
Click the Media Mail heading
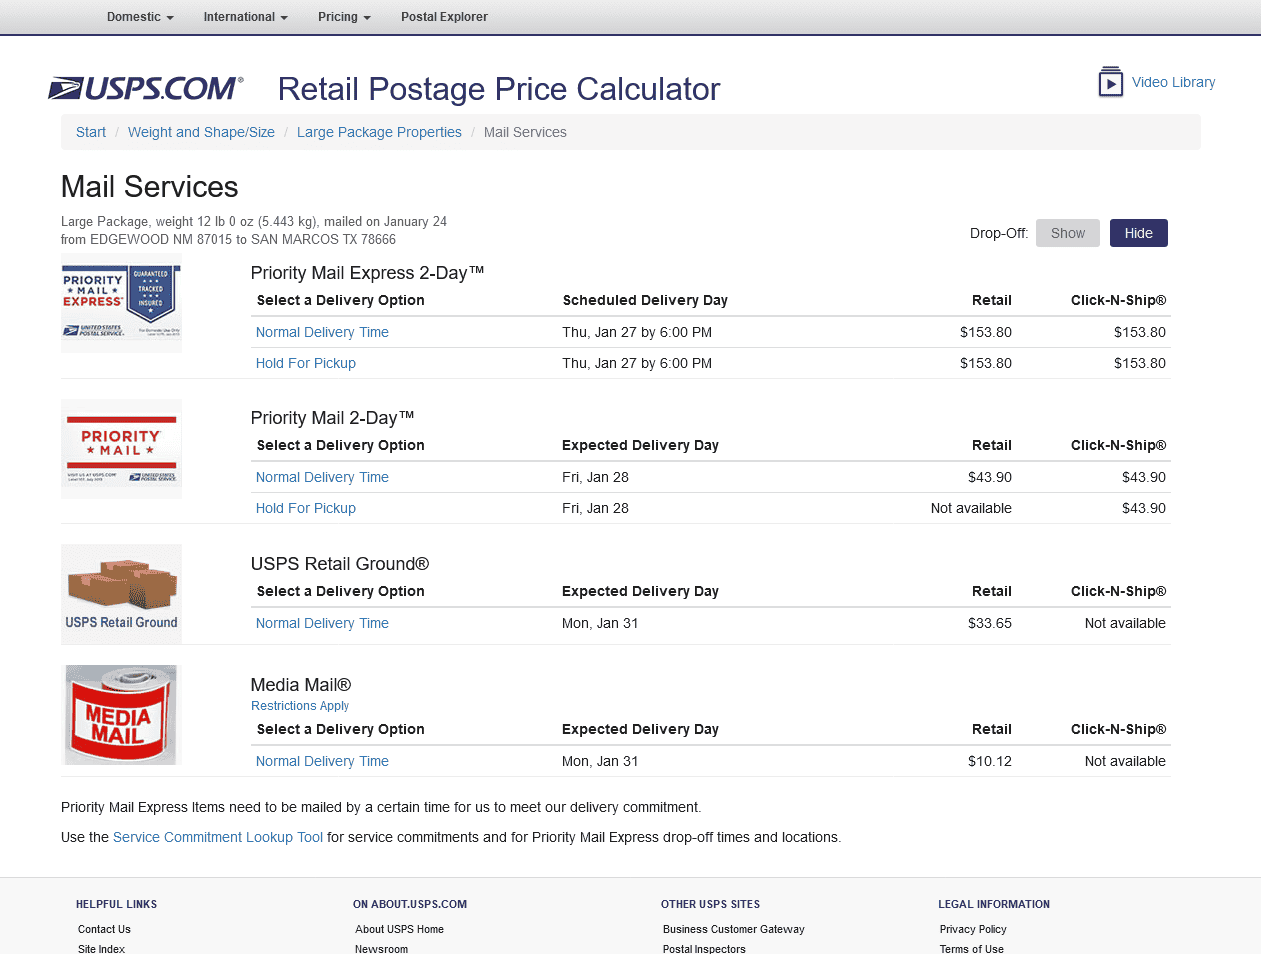301,685
